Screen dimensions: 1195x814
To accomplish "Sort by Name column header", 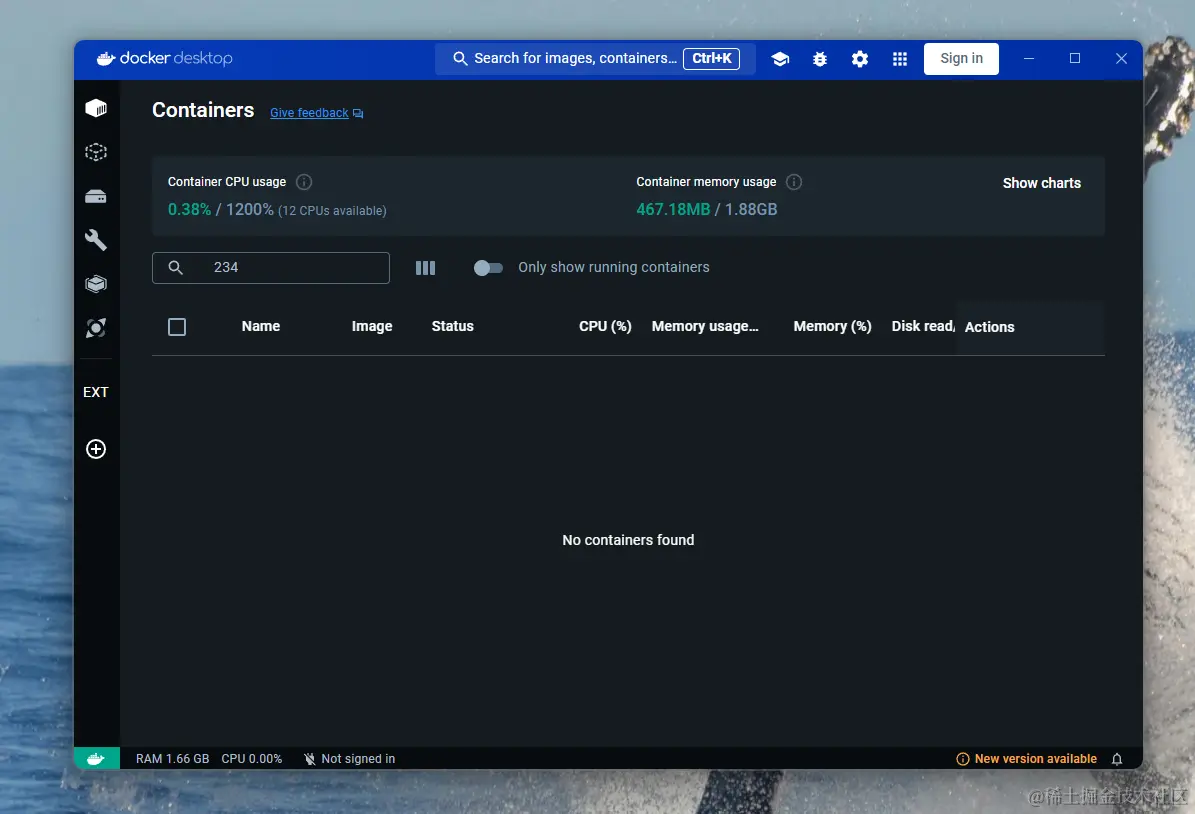I will tap(261, 326).
